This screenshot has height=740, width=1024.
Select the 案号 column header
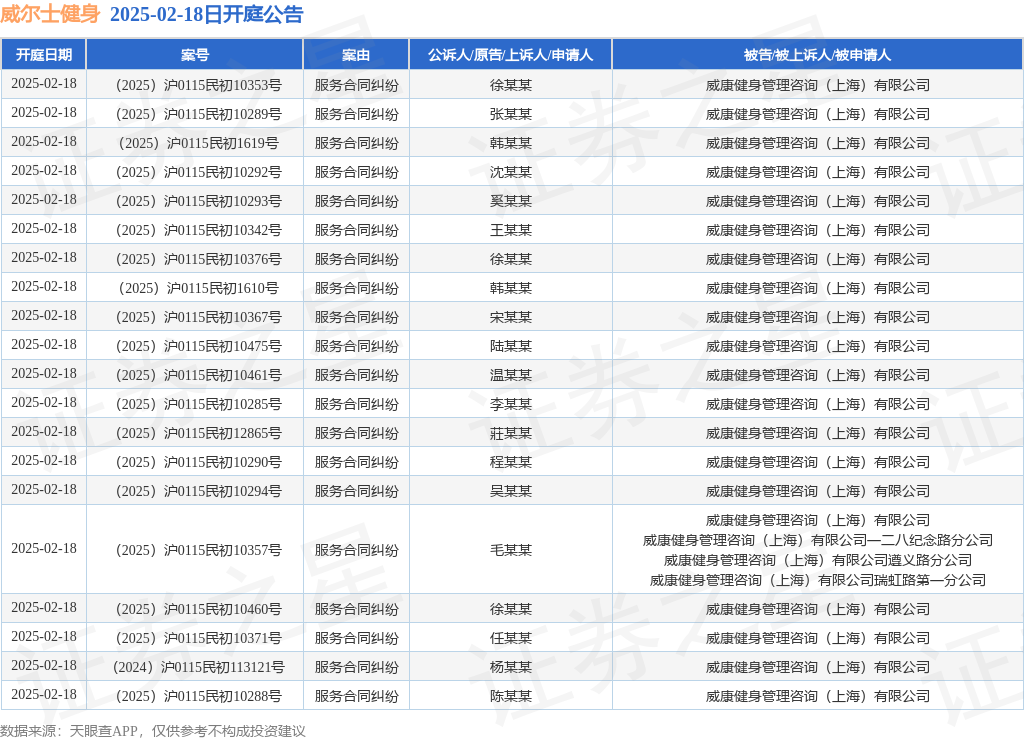(x=195, y=55)
